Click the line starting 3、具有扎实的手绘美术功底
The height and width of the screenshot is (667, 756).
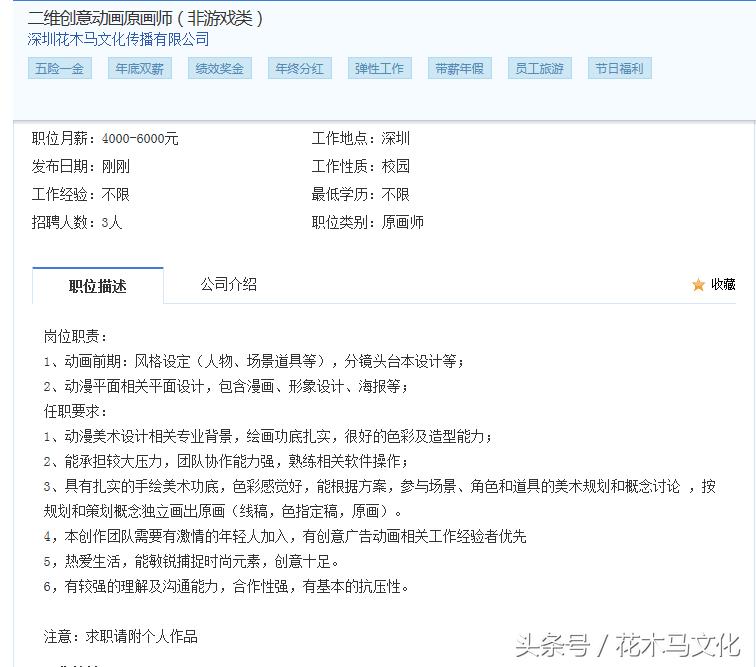click(379, 499)
